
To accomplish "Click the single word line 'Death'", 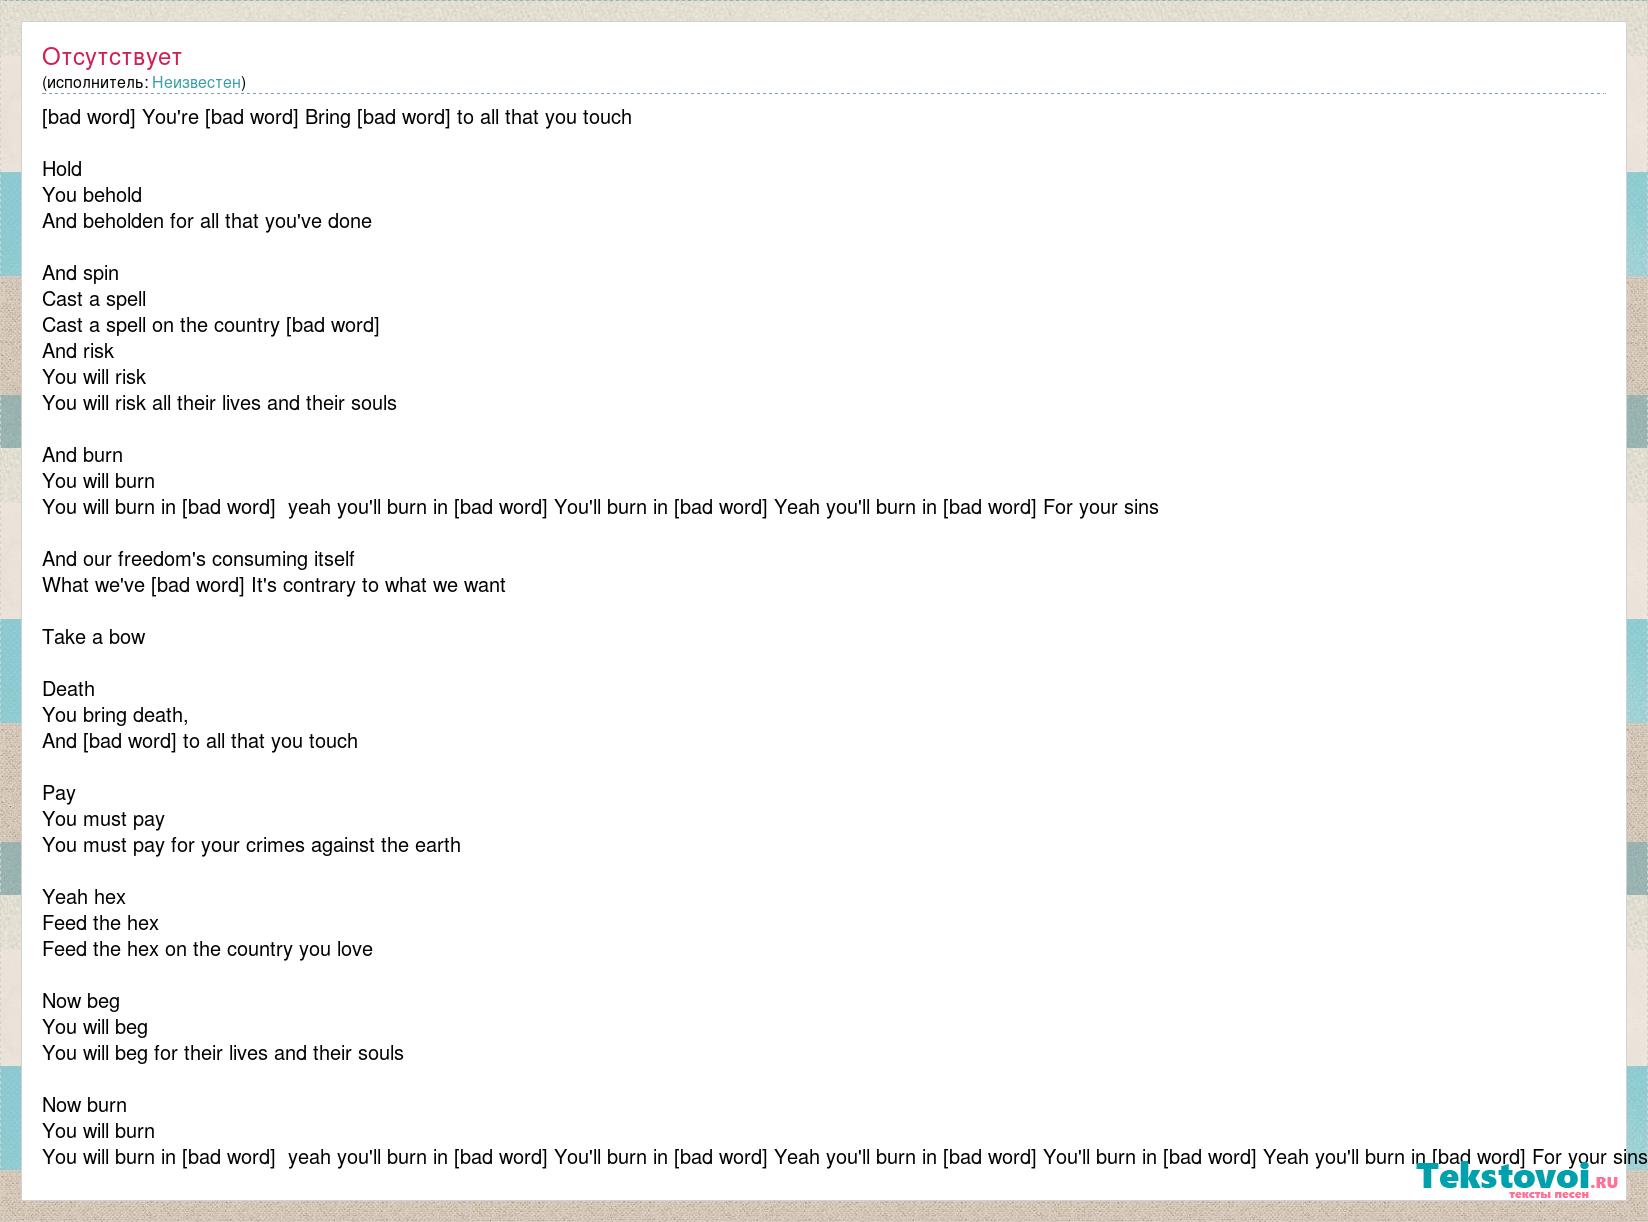I will (68, 689).
